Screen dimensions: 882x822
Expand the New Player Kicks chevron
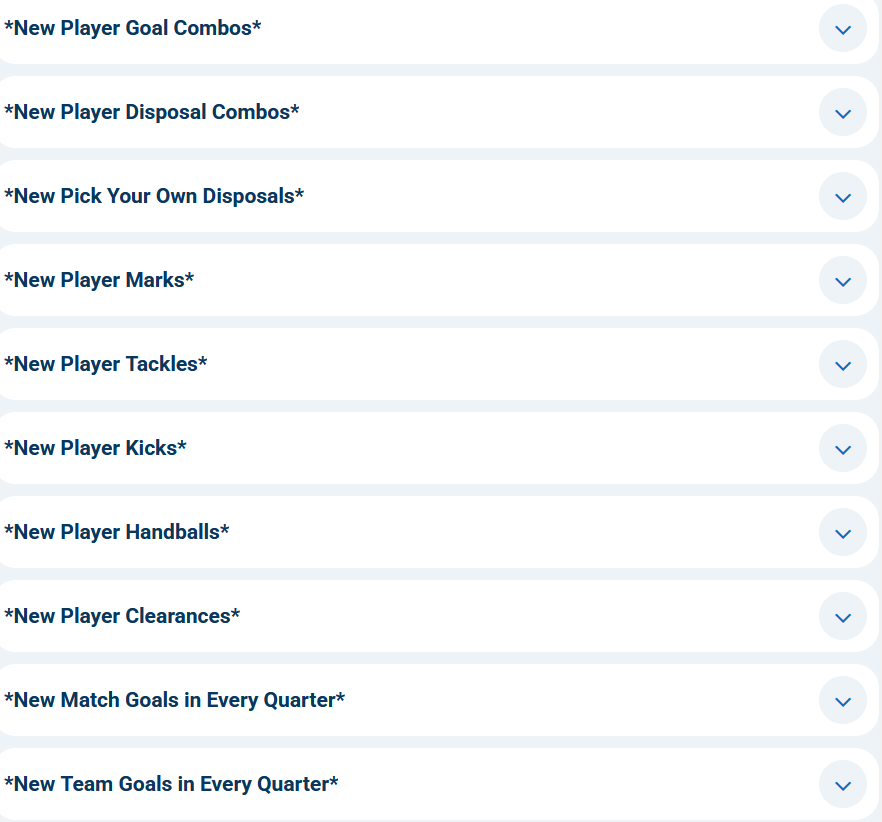click(843, 448)
